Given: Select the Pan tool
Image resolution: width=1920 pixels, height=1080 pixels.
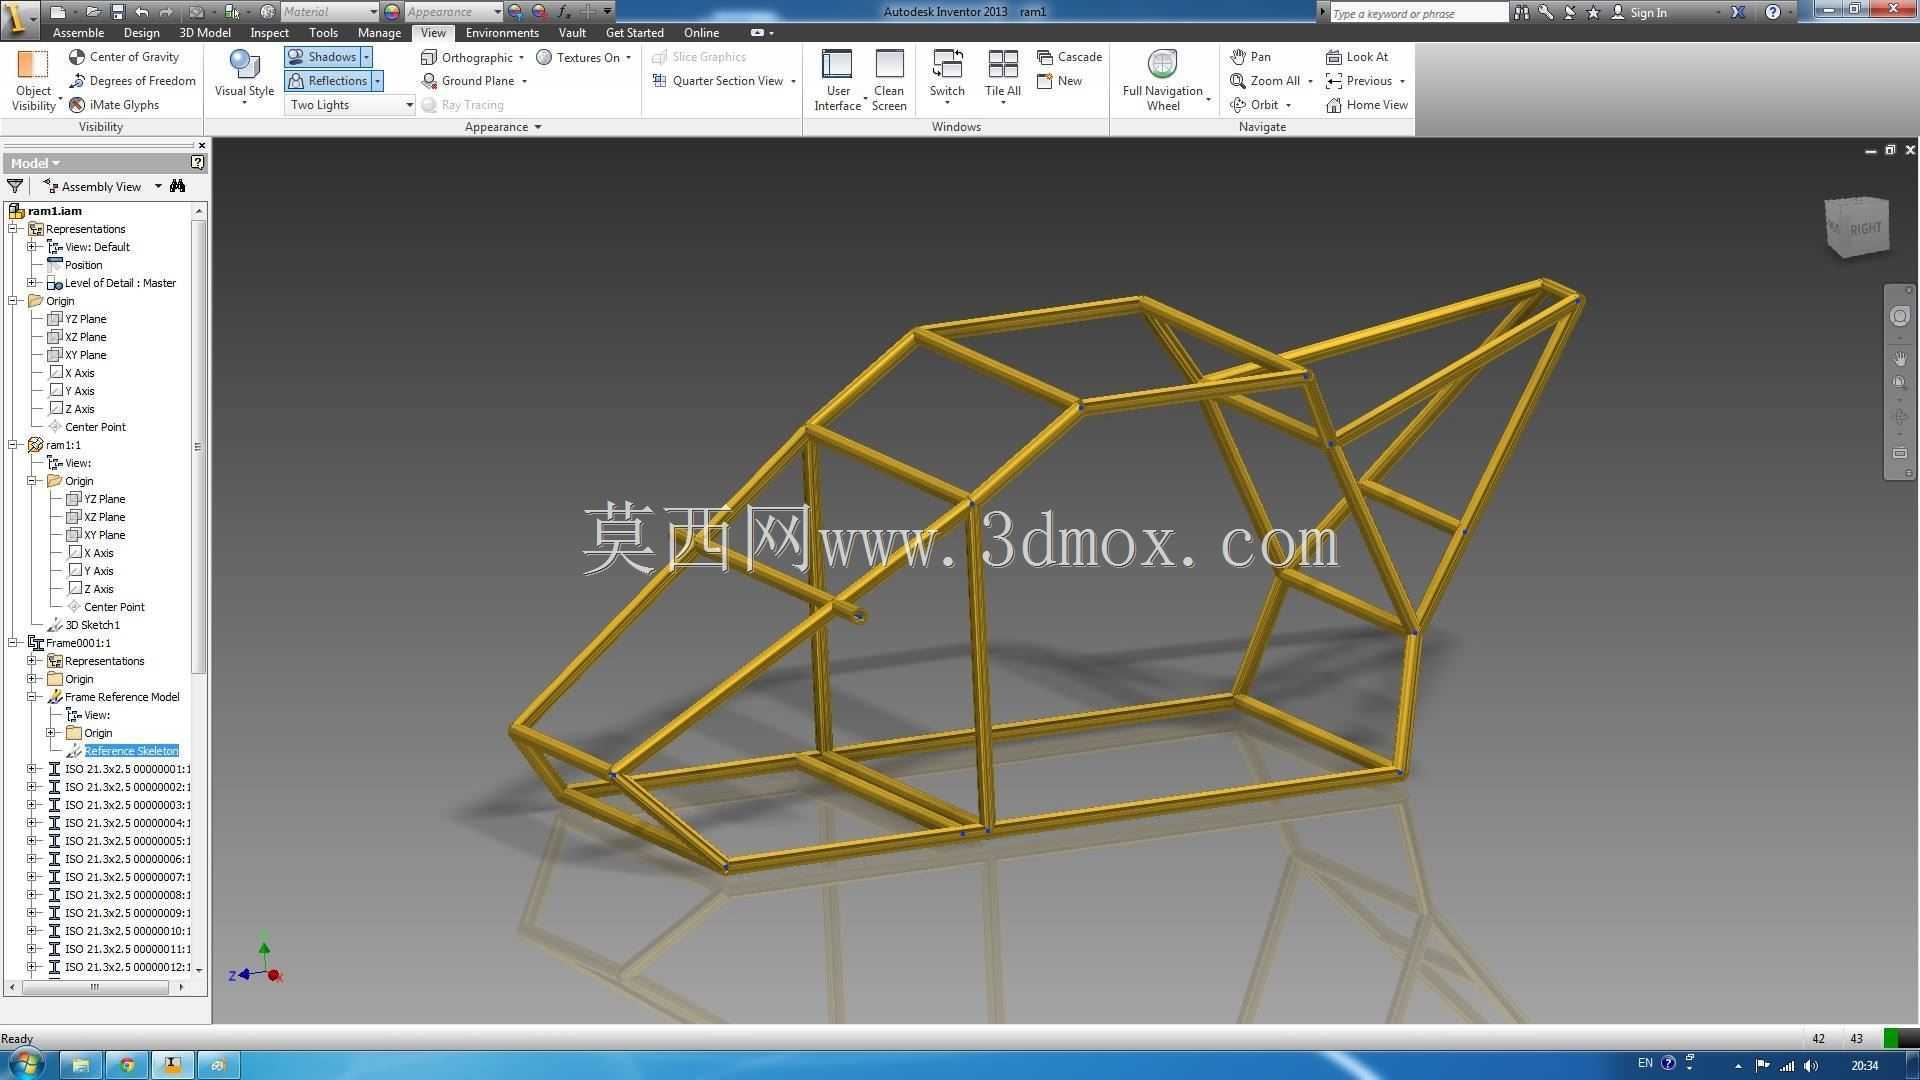Looking at the screenshot, I should click(x=1250, y=57).
